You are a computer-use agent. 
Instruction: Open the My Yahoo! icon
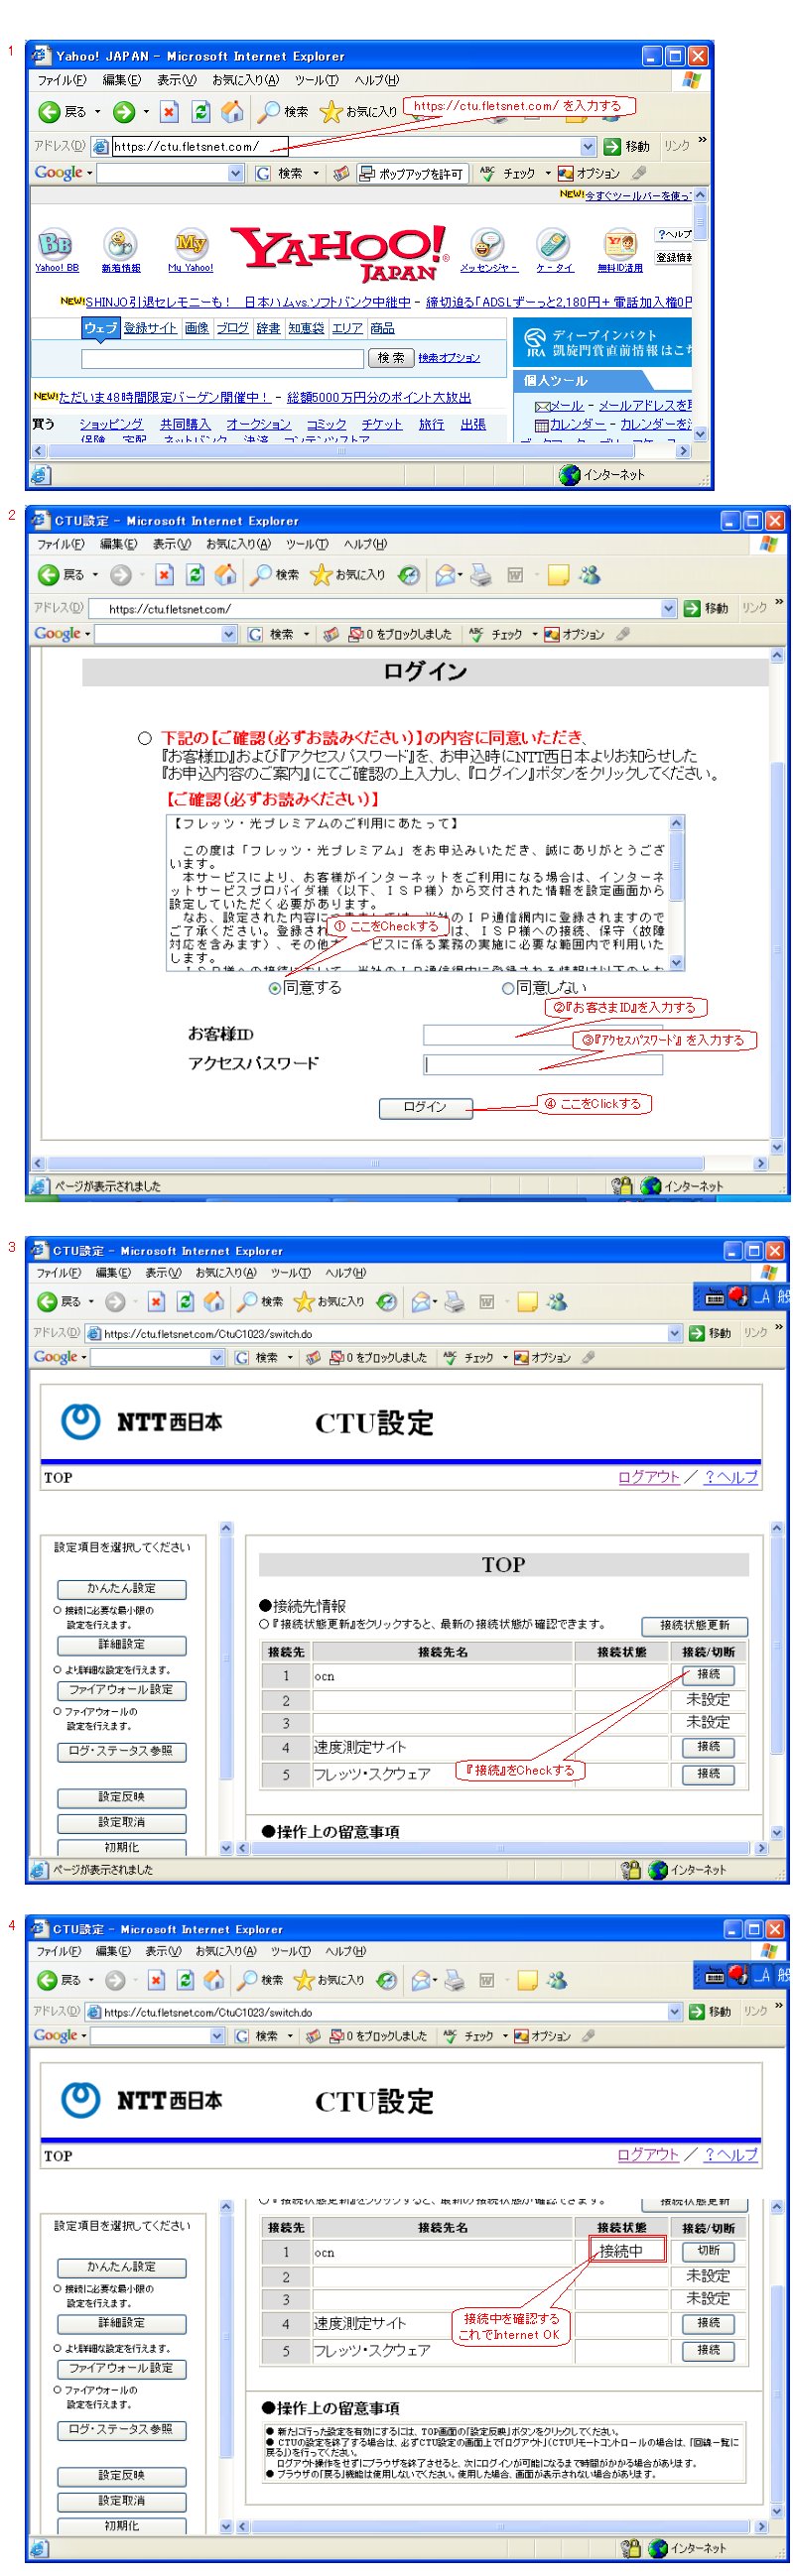pyautogui.click(x=190, y=243)
